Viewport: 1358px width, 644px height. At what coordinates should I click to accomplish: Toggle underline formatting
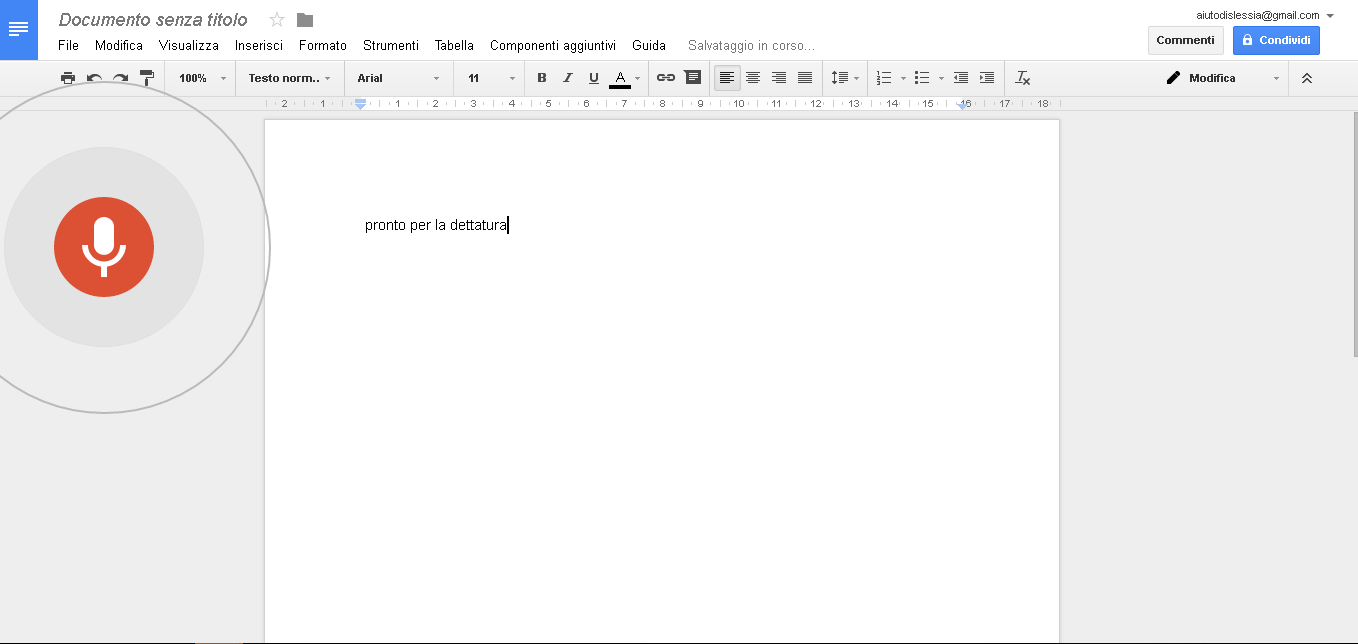coord(594,78)
